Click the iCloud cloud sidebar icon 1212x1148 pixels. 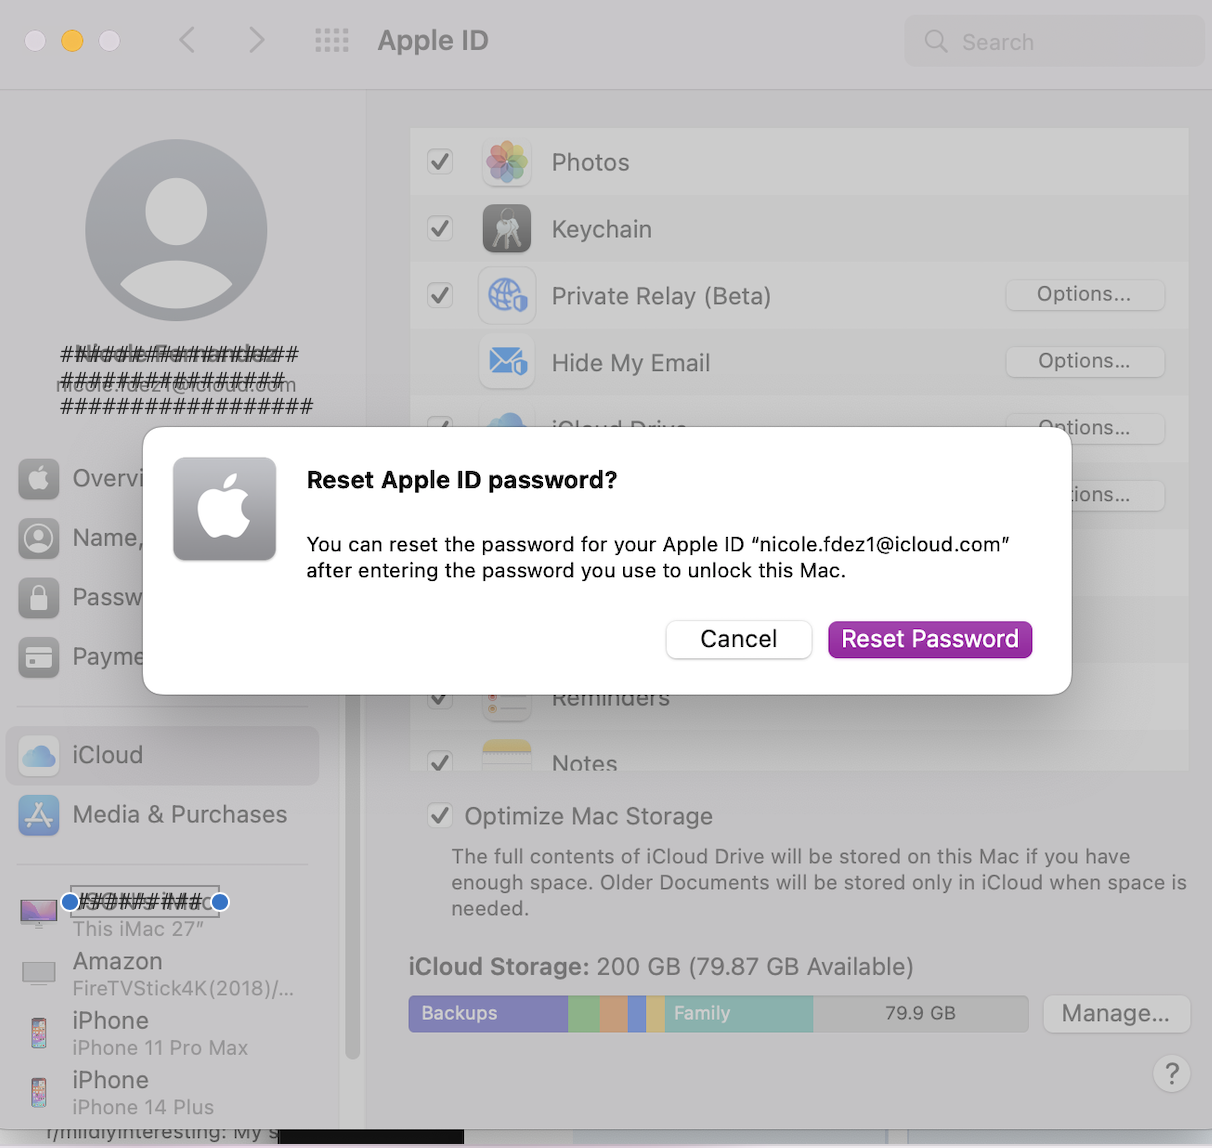coord(39,755)
